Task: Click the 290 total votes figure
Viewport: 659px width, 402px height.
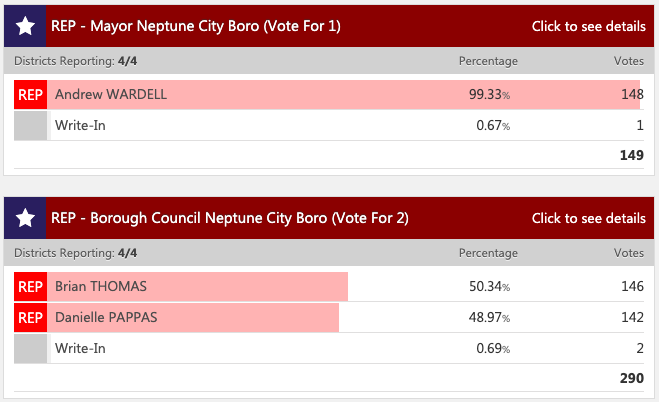Action: click(632, 378)
